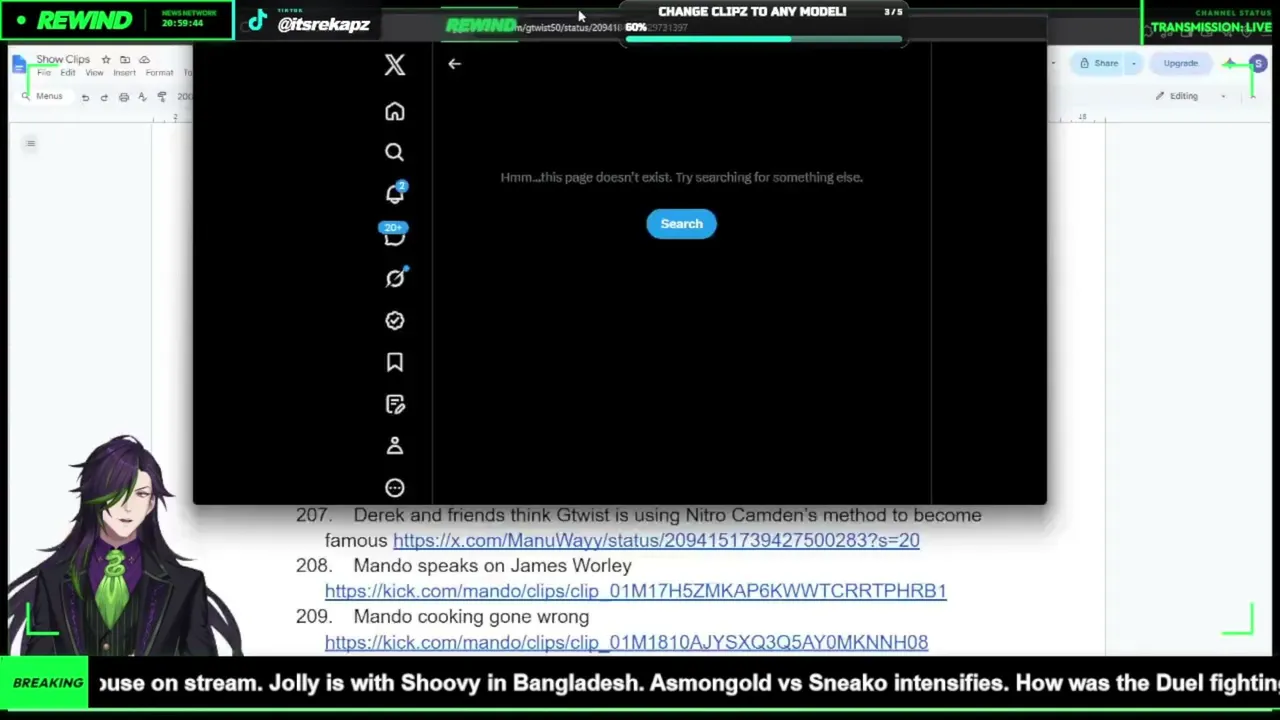Click the TikTok @itsrekapz handle
Screen dimensions: 1280x720
coord(323,24)
